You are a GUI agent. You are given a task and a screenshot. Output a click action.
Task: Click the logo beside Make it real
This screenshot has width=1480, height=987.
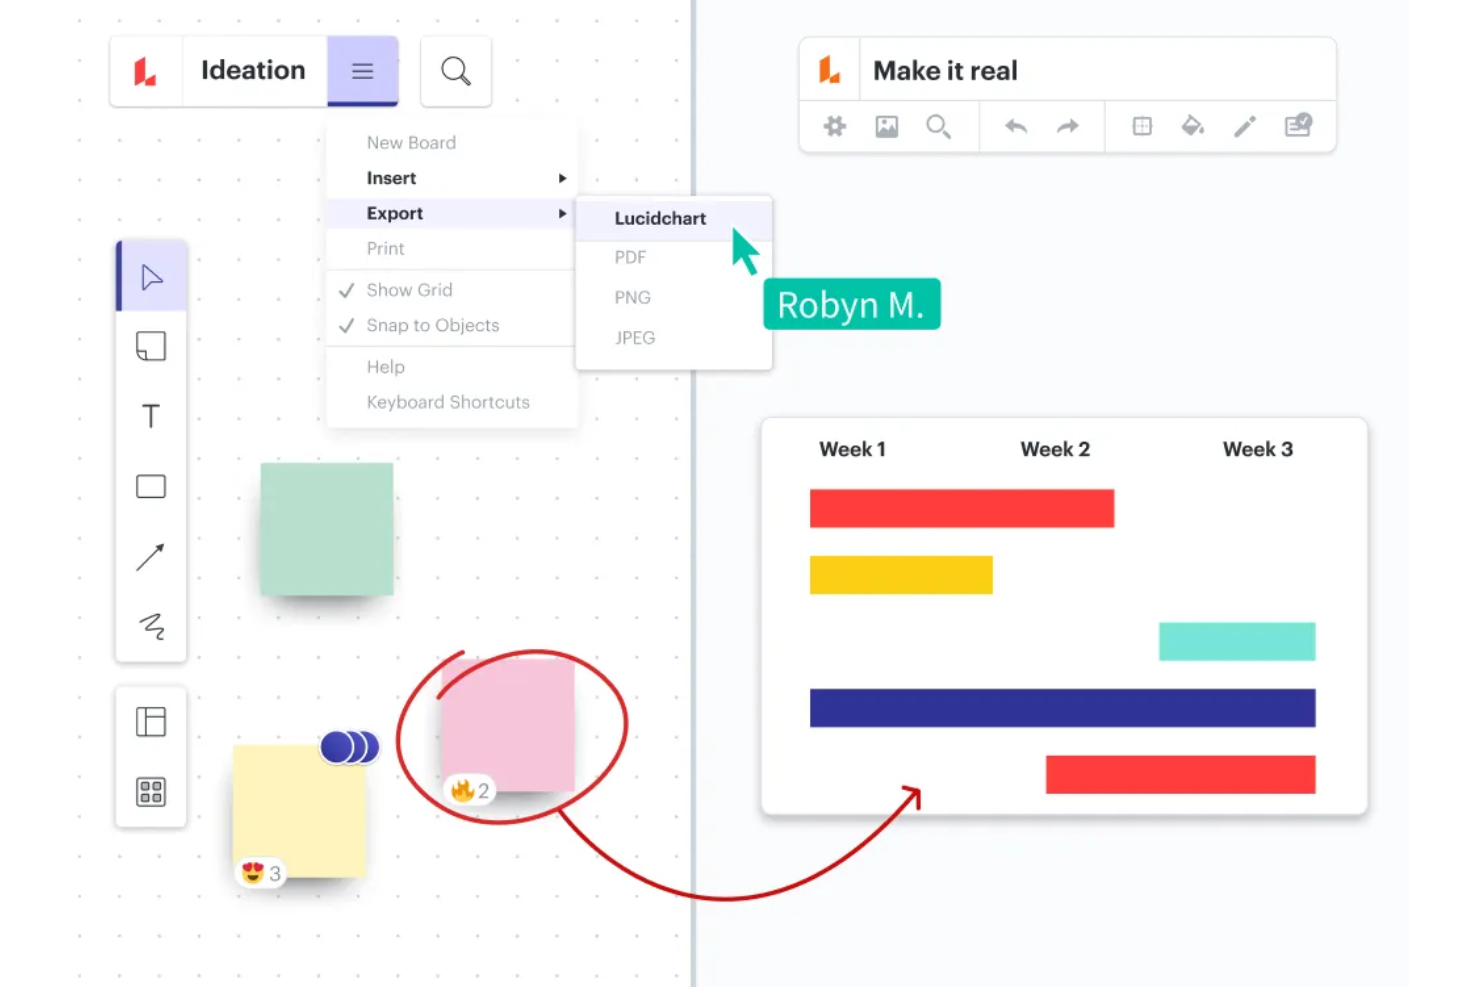[830, 70]
